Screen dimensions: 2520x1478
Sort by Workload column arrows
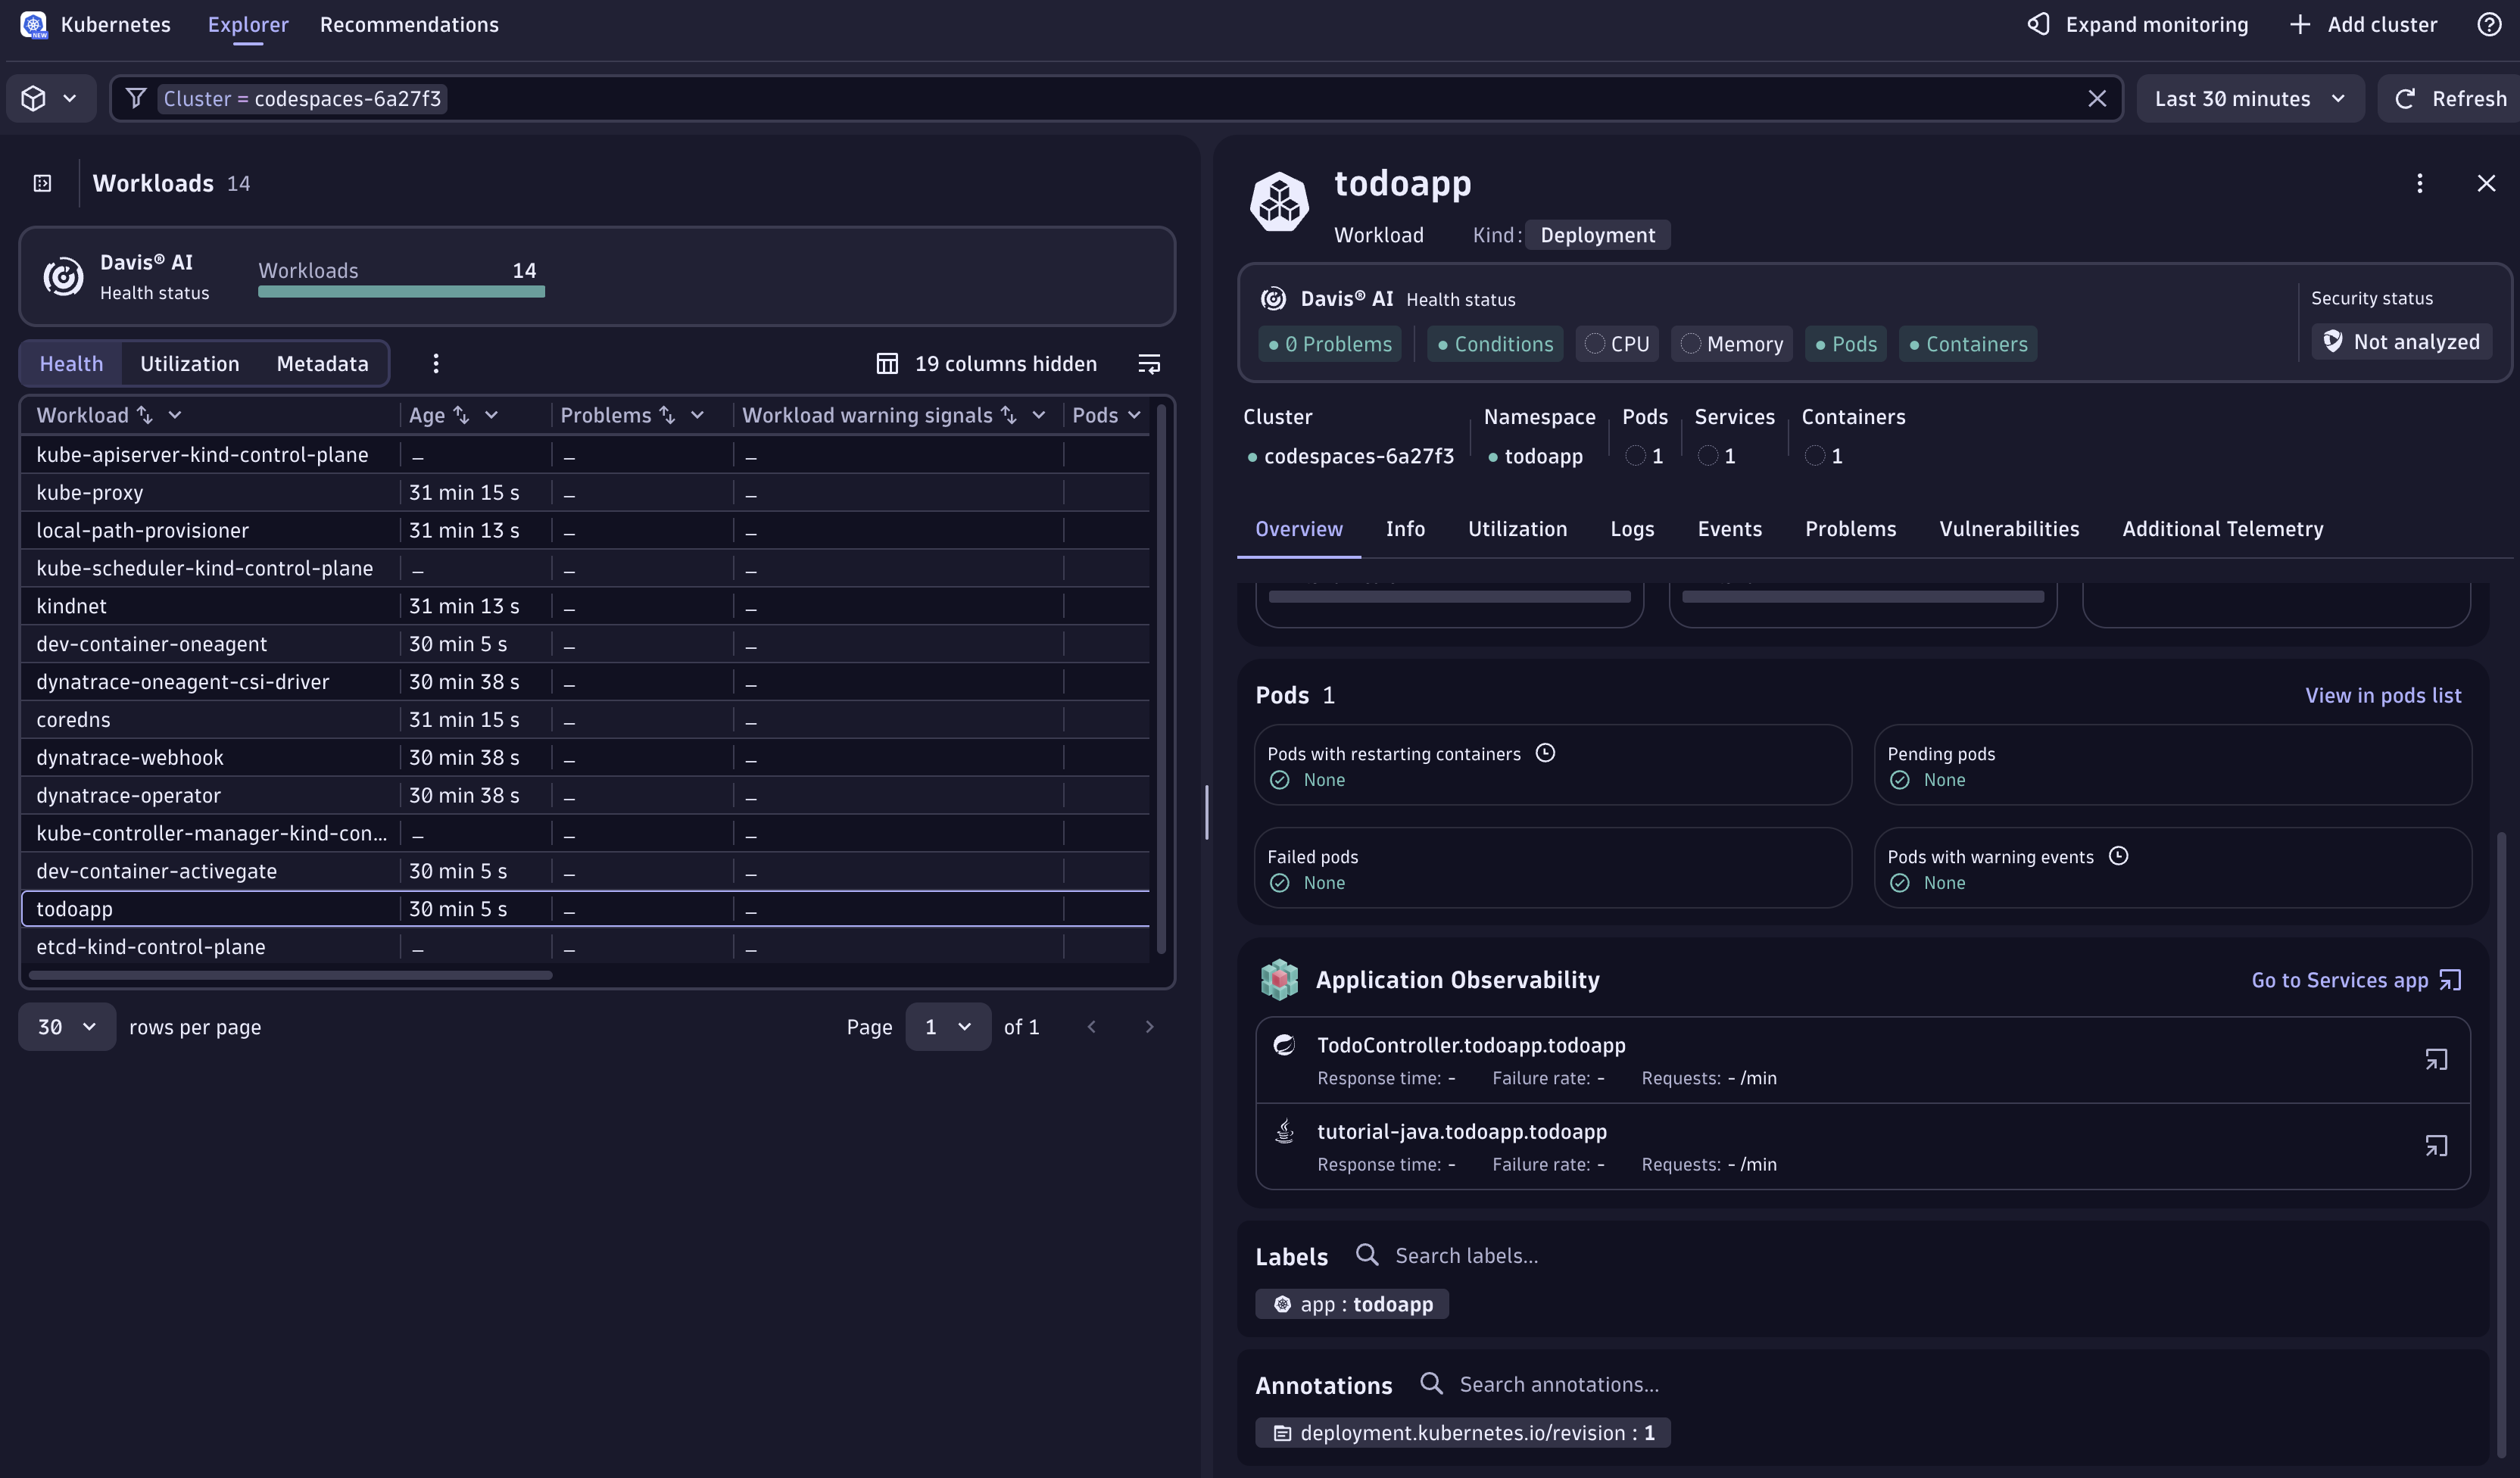pyautogui.click(x=145, y=414)
